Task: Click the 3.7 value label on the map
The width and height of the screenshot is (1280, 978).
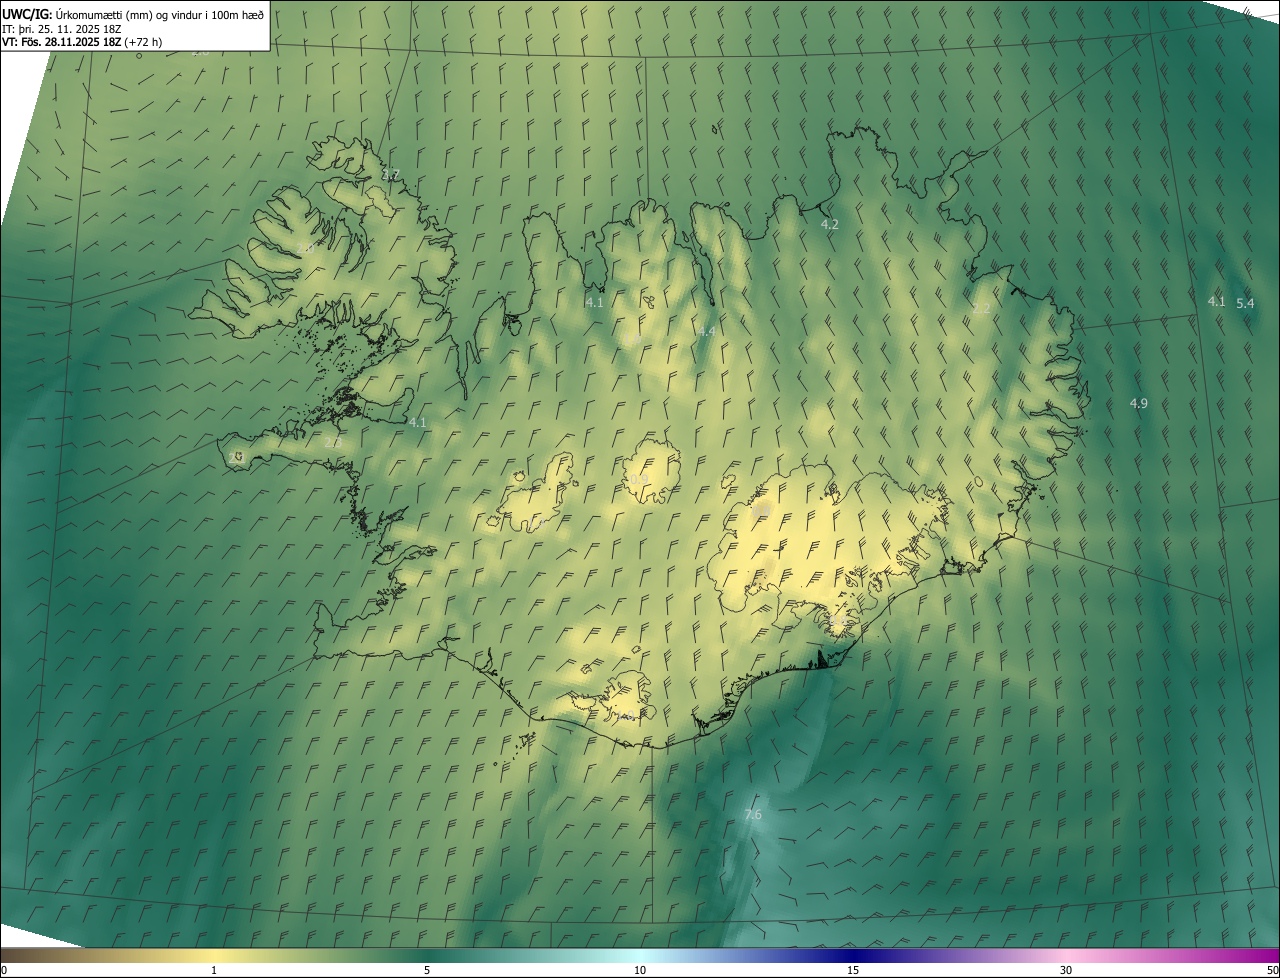Action: [391, 175]
